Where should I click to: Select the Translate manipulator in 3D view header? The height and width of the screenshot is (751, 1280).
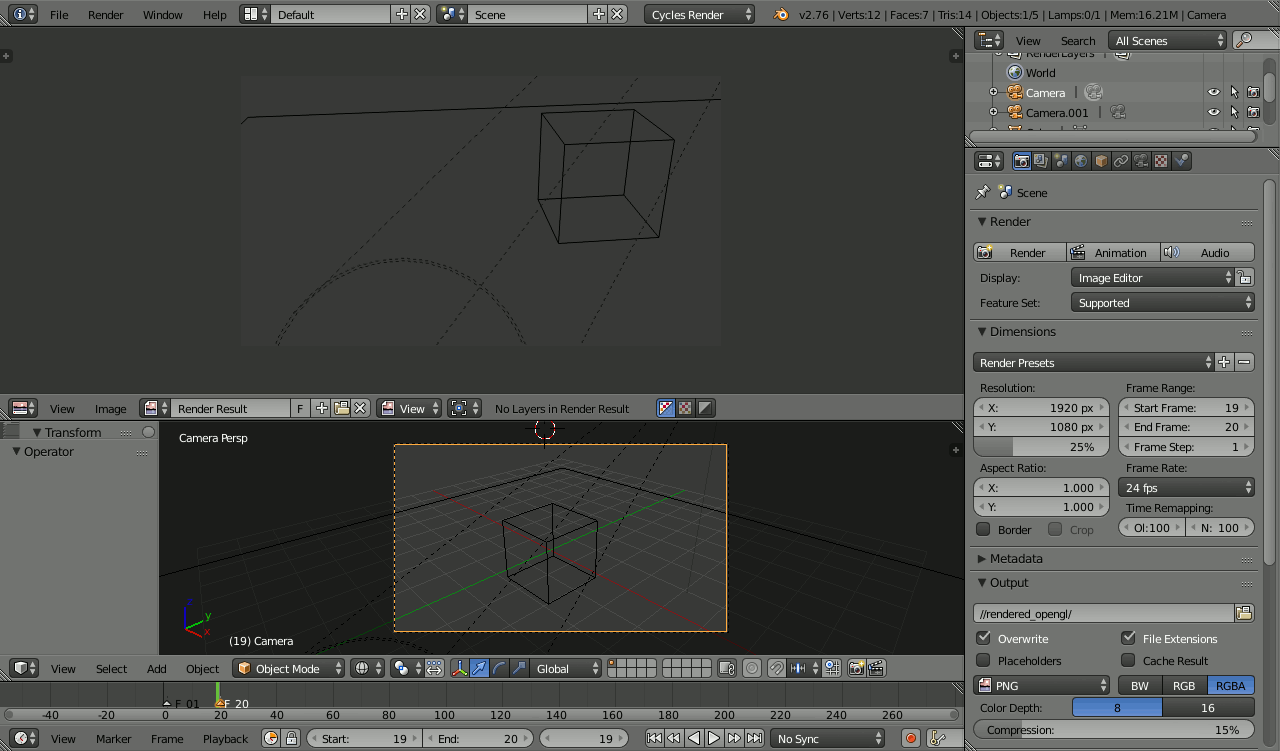point(480,668)
